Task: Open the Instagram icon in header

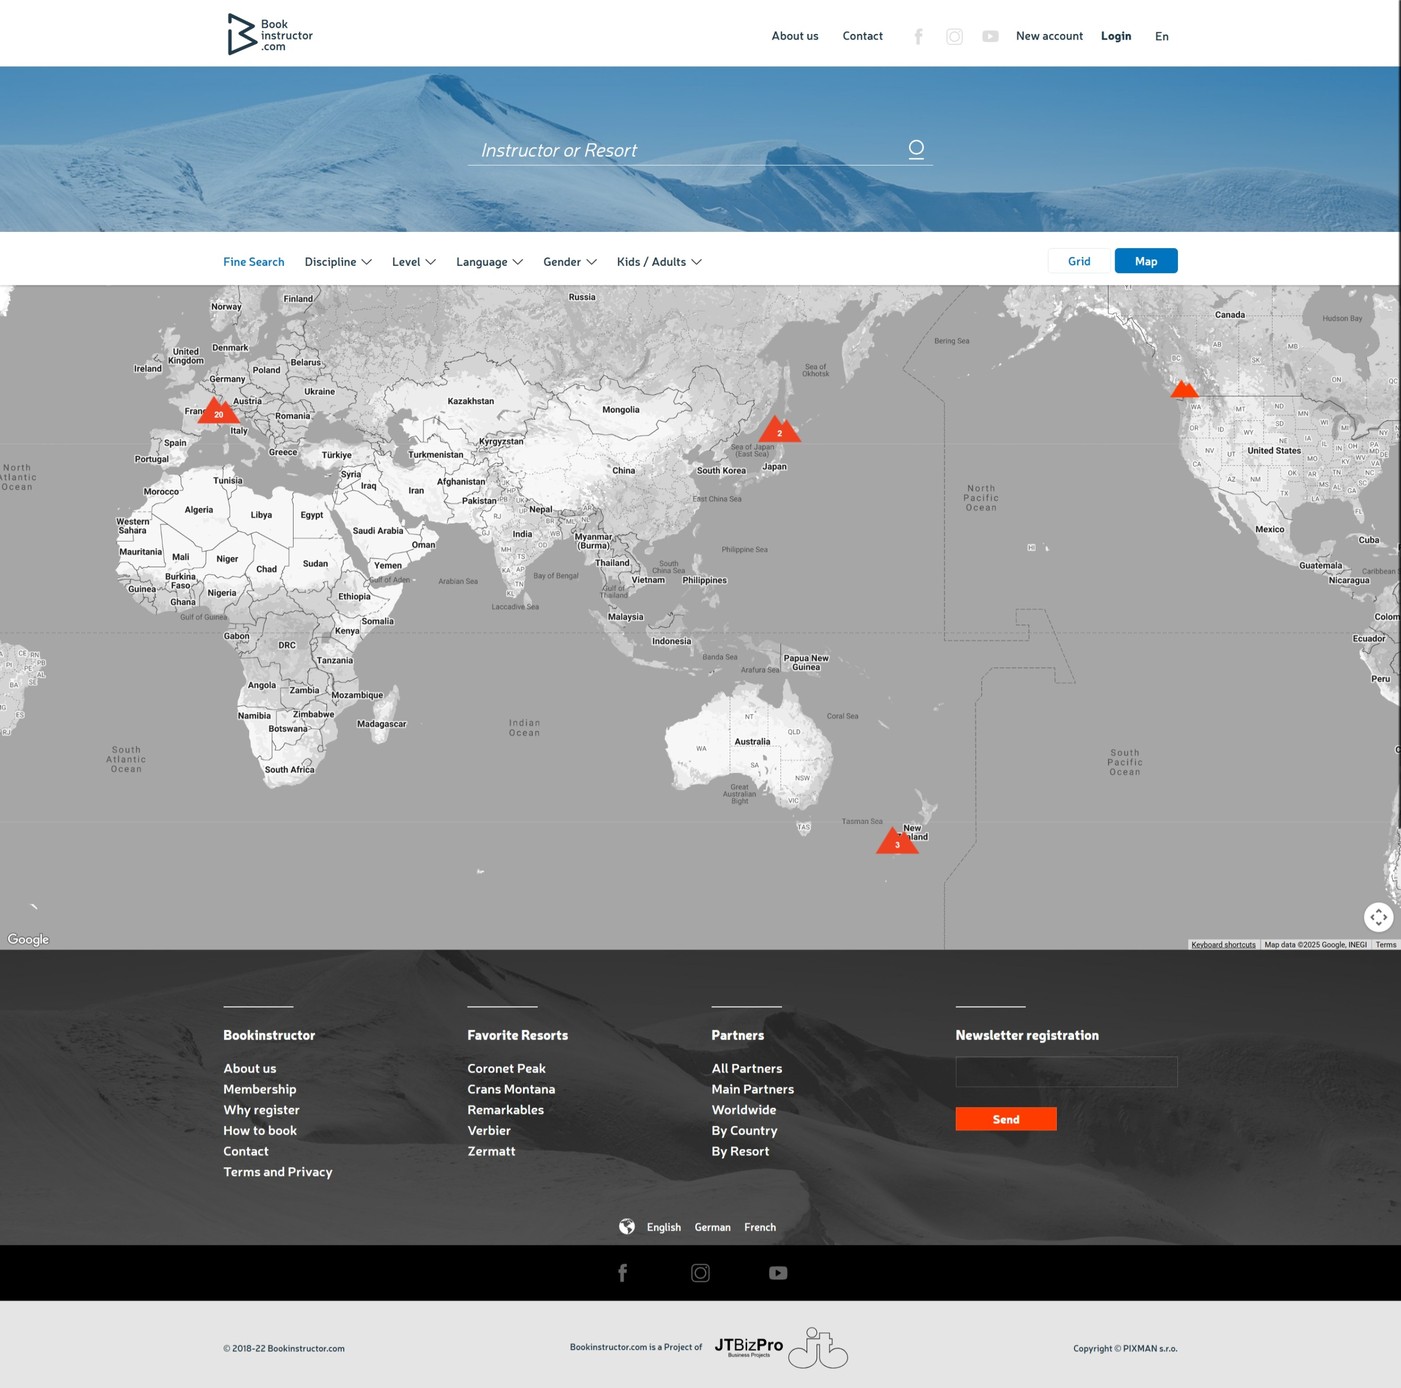Action: click(x=954, y=36)
